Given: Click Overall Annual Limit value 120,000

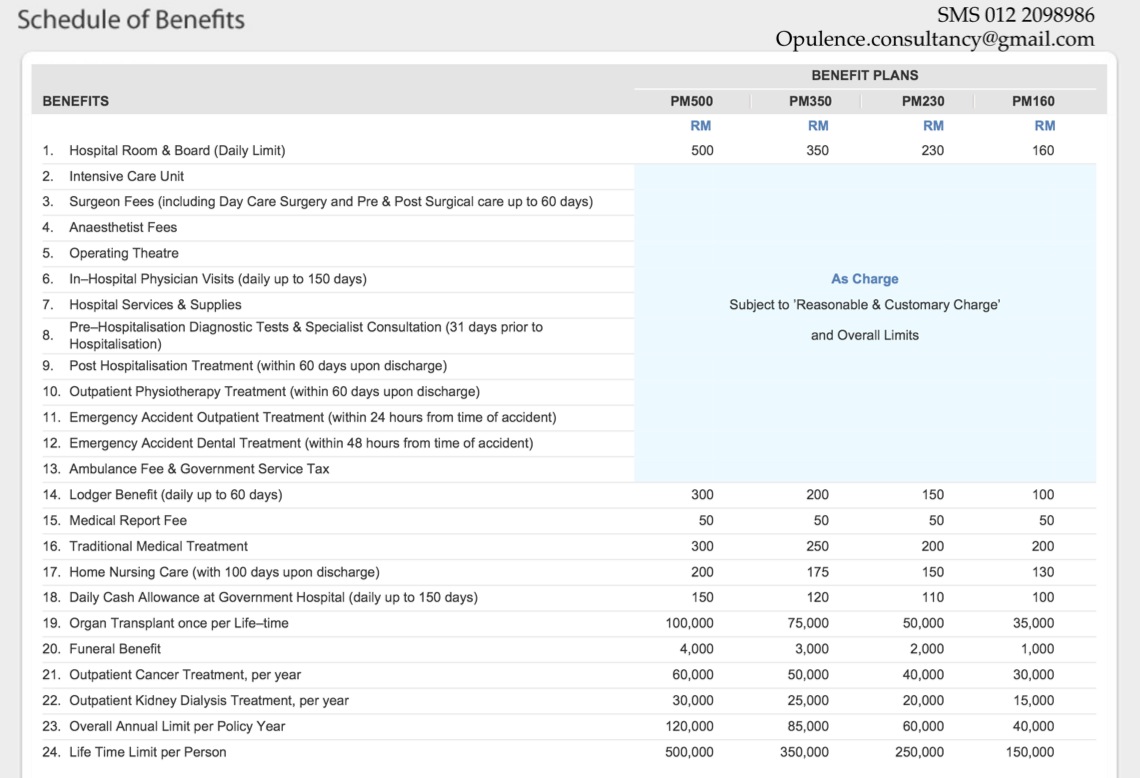Looking at the screenshot, I should pos(689,726).
